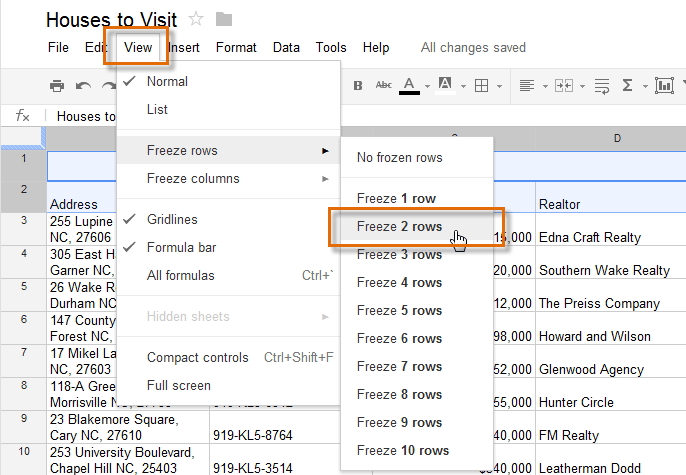Choose Freeze 2 rows
The height and width of the screenshot is (475, 686).
tap(417, 227)
